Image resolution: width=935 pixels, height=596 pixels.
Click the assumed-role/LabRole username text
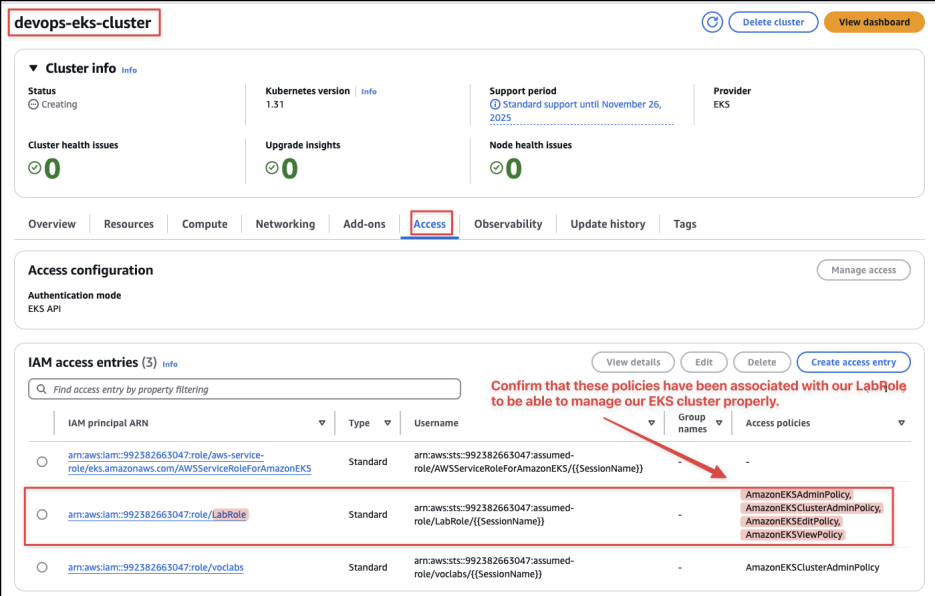point(494,514)
